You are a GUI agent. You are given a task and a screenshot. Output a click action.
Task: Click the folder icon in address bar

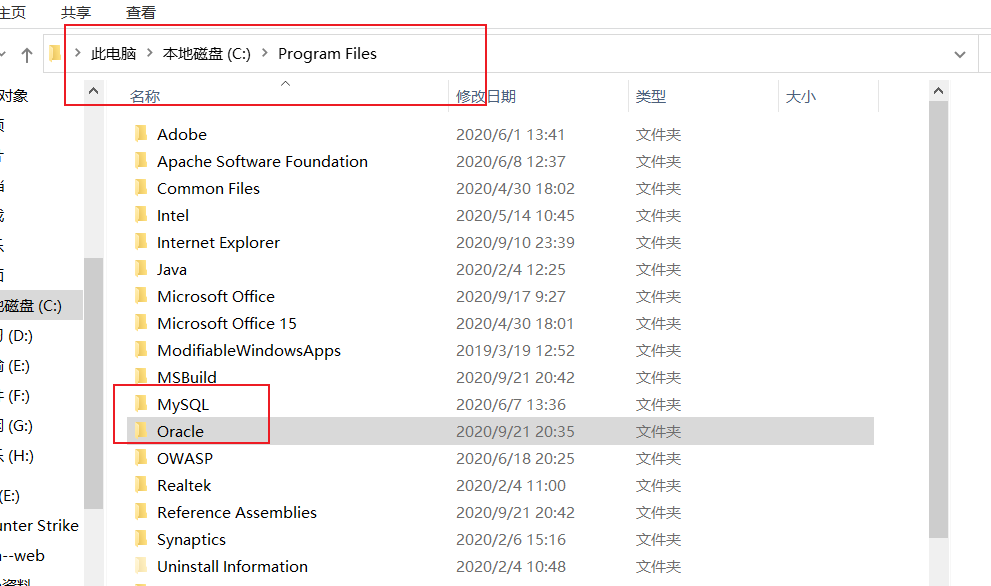coord(55,53)
